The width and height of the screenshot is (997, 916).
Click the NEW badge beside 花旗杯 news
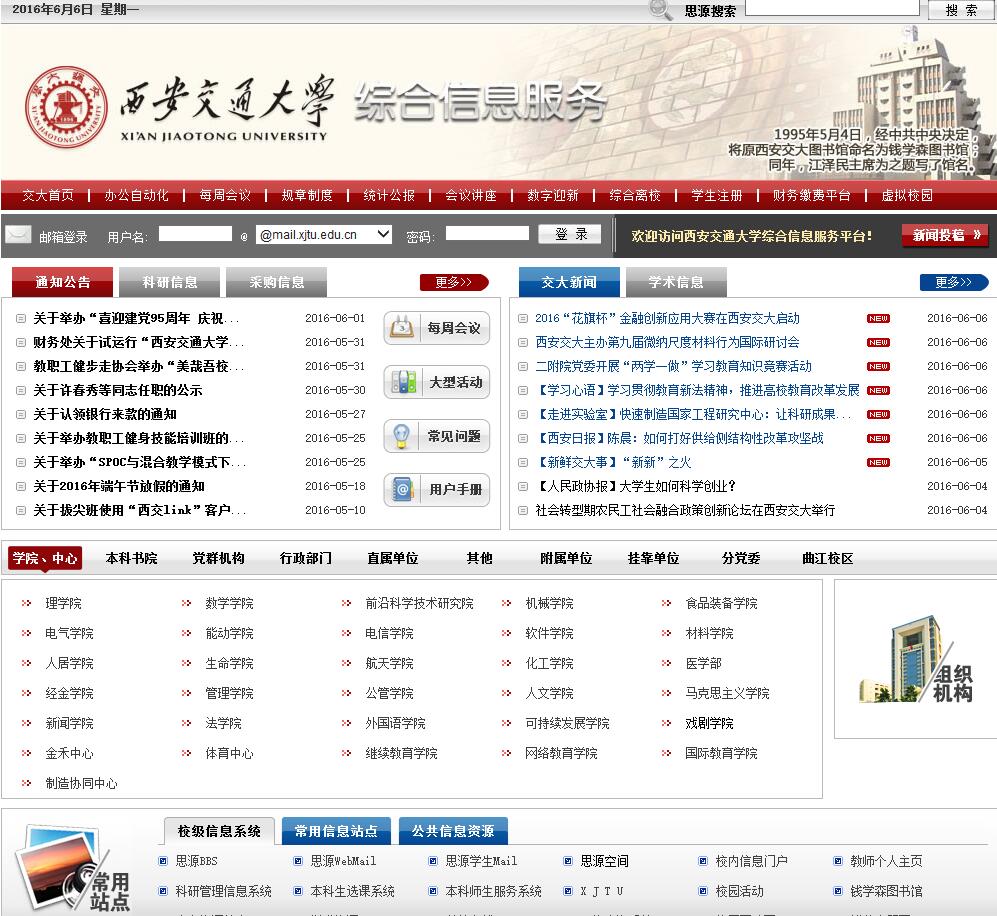[x=878, y=318]
